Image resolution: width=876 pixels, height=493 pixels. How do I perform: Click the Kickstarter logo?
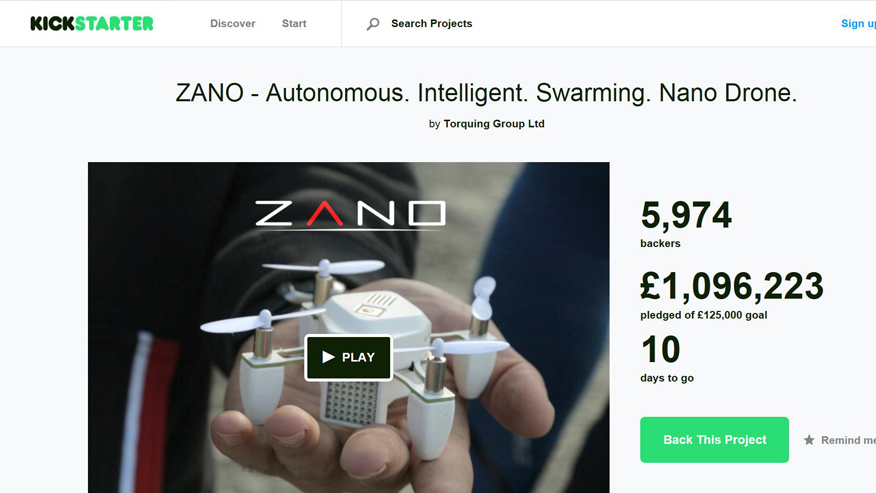[x=92, y=23]
